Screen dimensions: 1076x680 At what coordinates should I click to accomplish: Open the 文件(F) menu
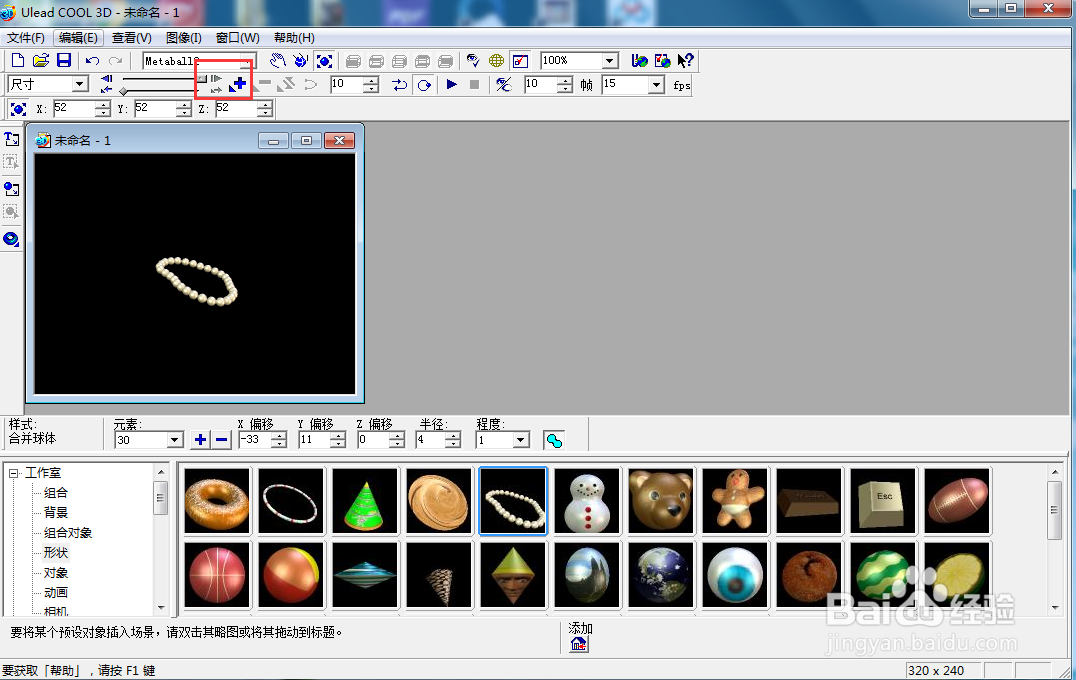click(x=26, y=38)
